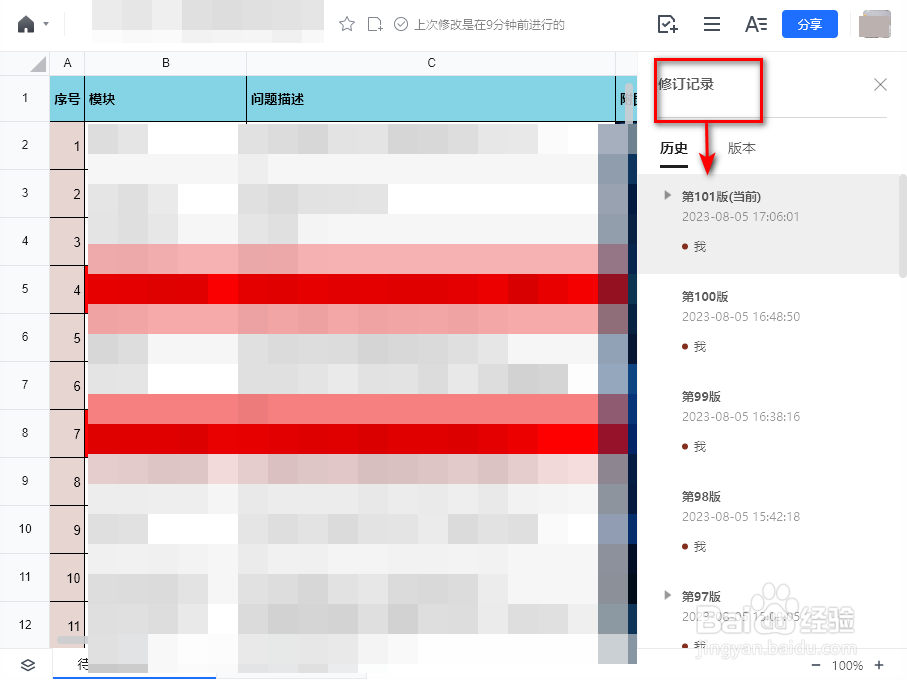Image resolution: width=907 pixels, height=680 pixels.
Task: Click the save status checkmark icon
Action: tap(401, 24)
